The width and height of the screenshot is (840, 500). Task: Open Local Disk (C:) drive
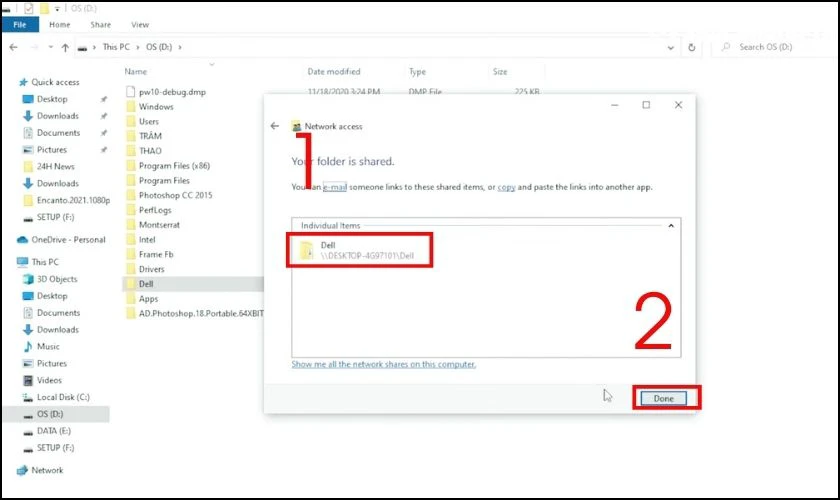56,397
